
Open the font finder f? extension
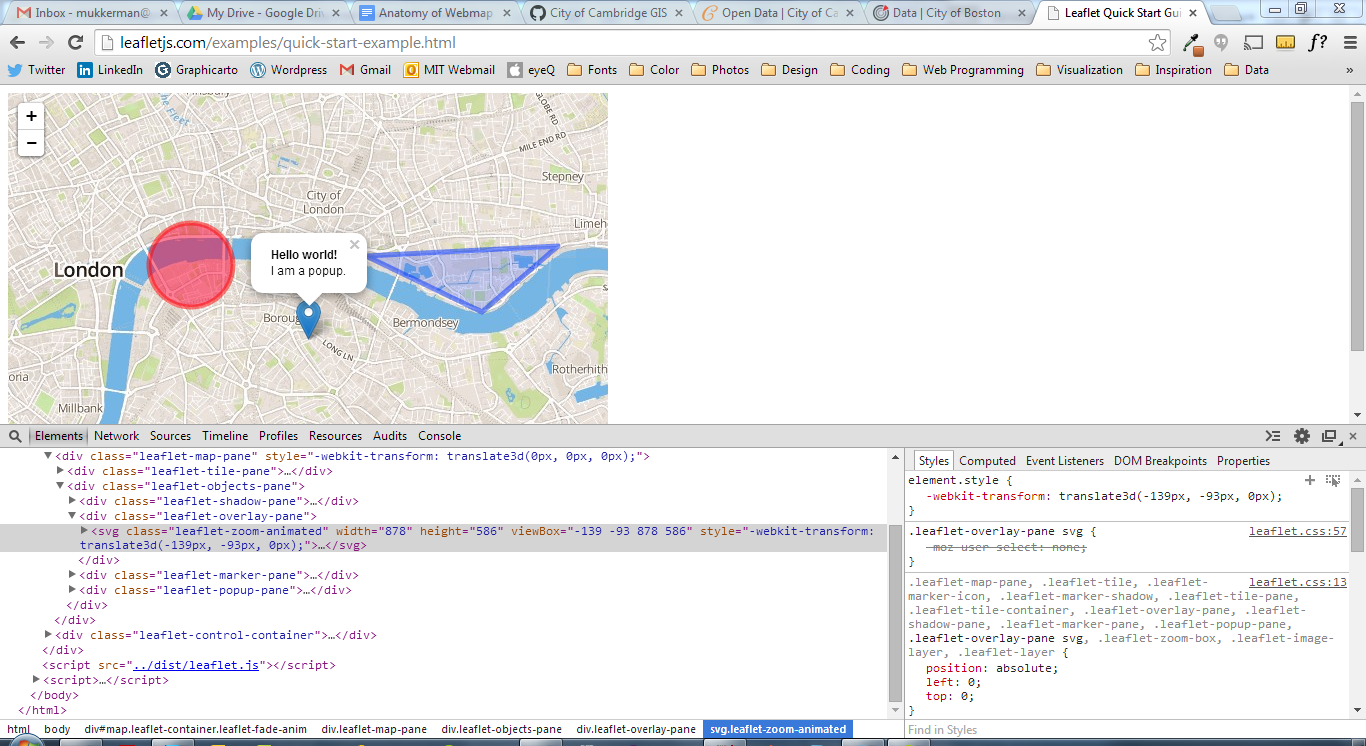(x=1318, y=43)
